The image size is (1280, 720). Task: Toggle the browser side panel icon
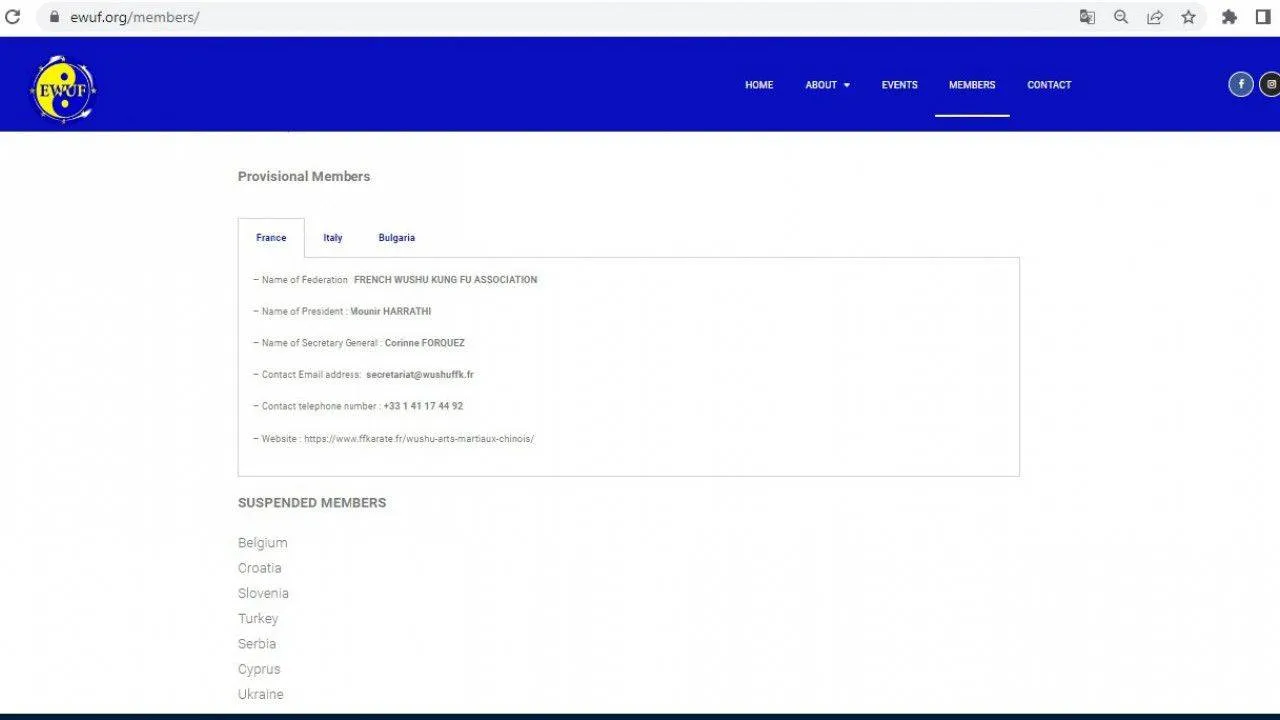coord(1262,17)
